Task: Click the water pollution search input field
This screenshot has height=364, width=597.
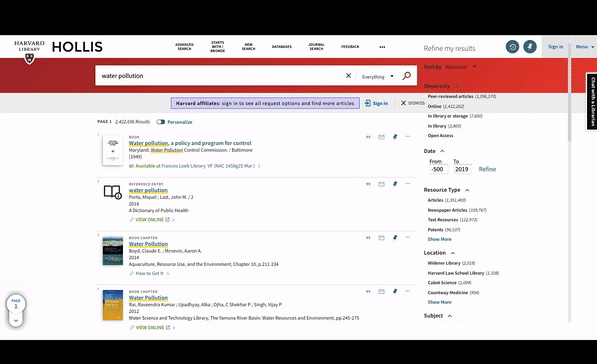Action: coord(221,76)
